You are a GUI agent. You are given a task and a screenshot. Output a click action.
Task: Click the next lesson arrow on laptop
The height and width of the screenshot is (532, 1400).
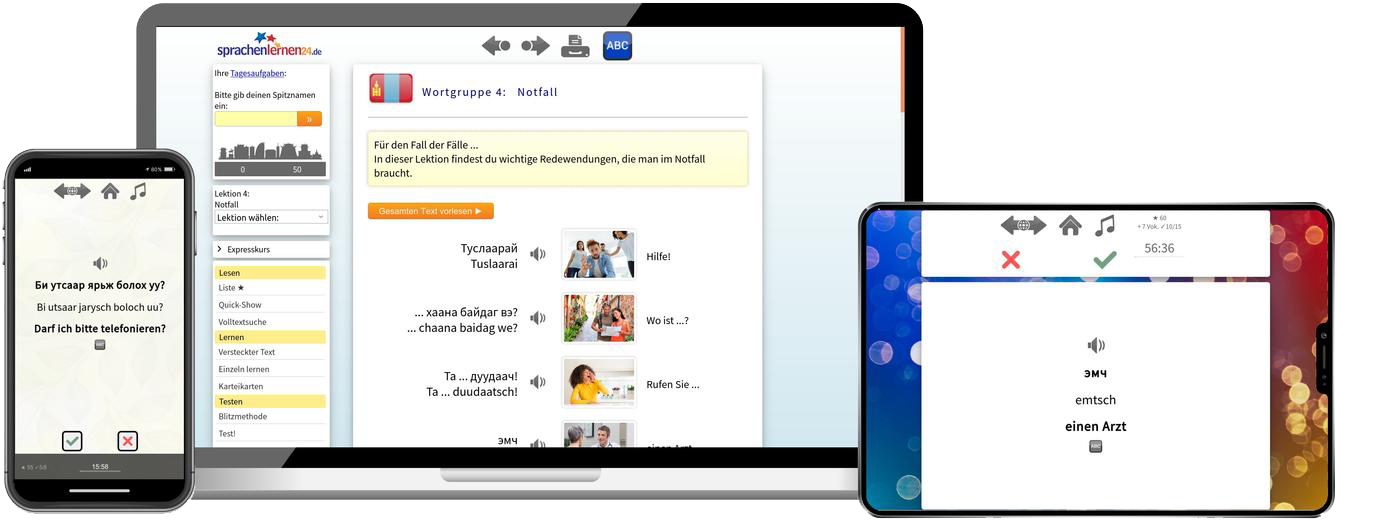[535, 46]
